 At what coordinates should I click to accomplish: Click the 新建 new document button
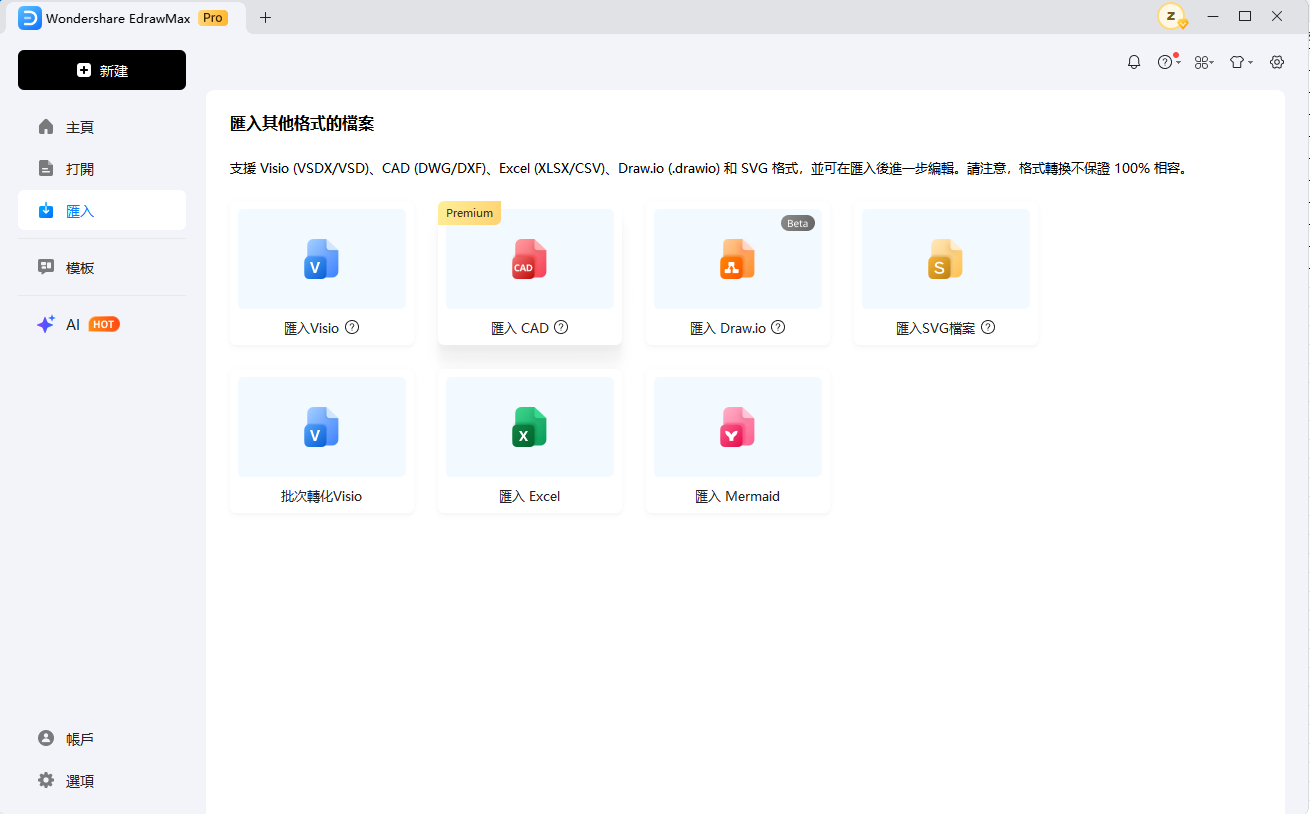click(101, 70)
